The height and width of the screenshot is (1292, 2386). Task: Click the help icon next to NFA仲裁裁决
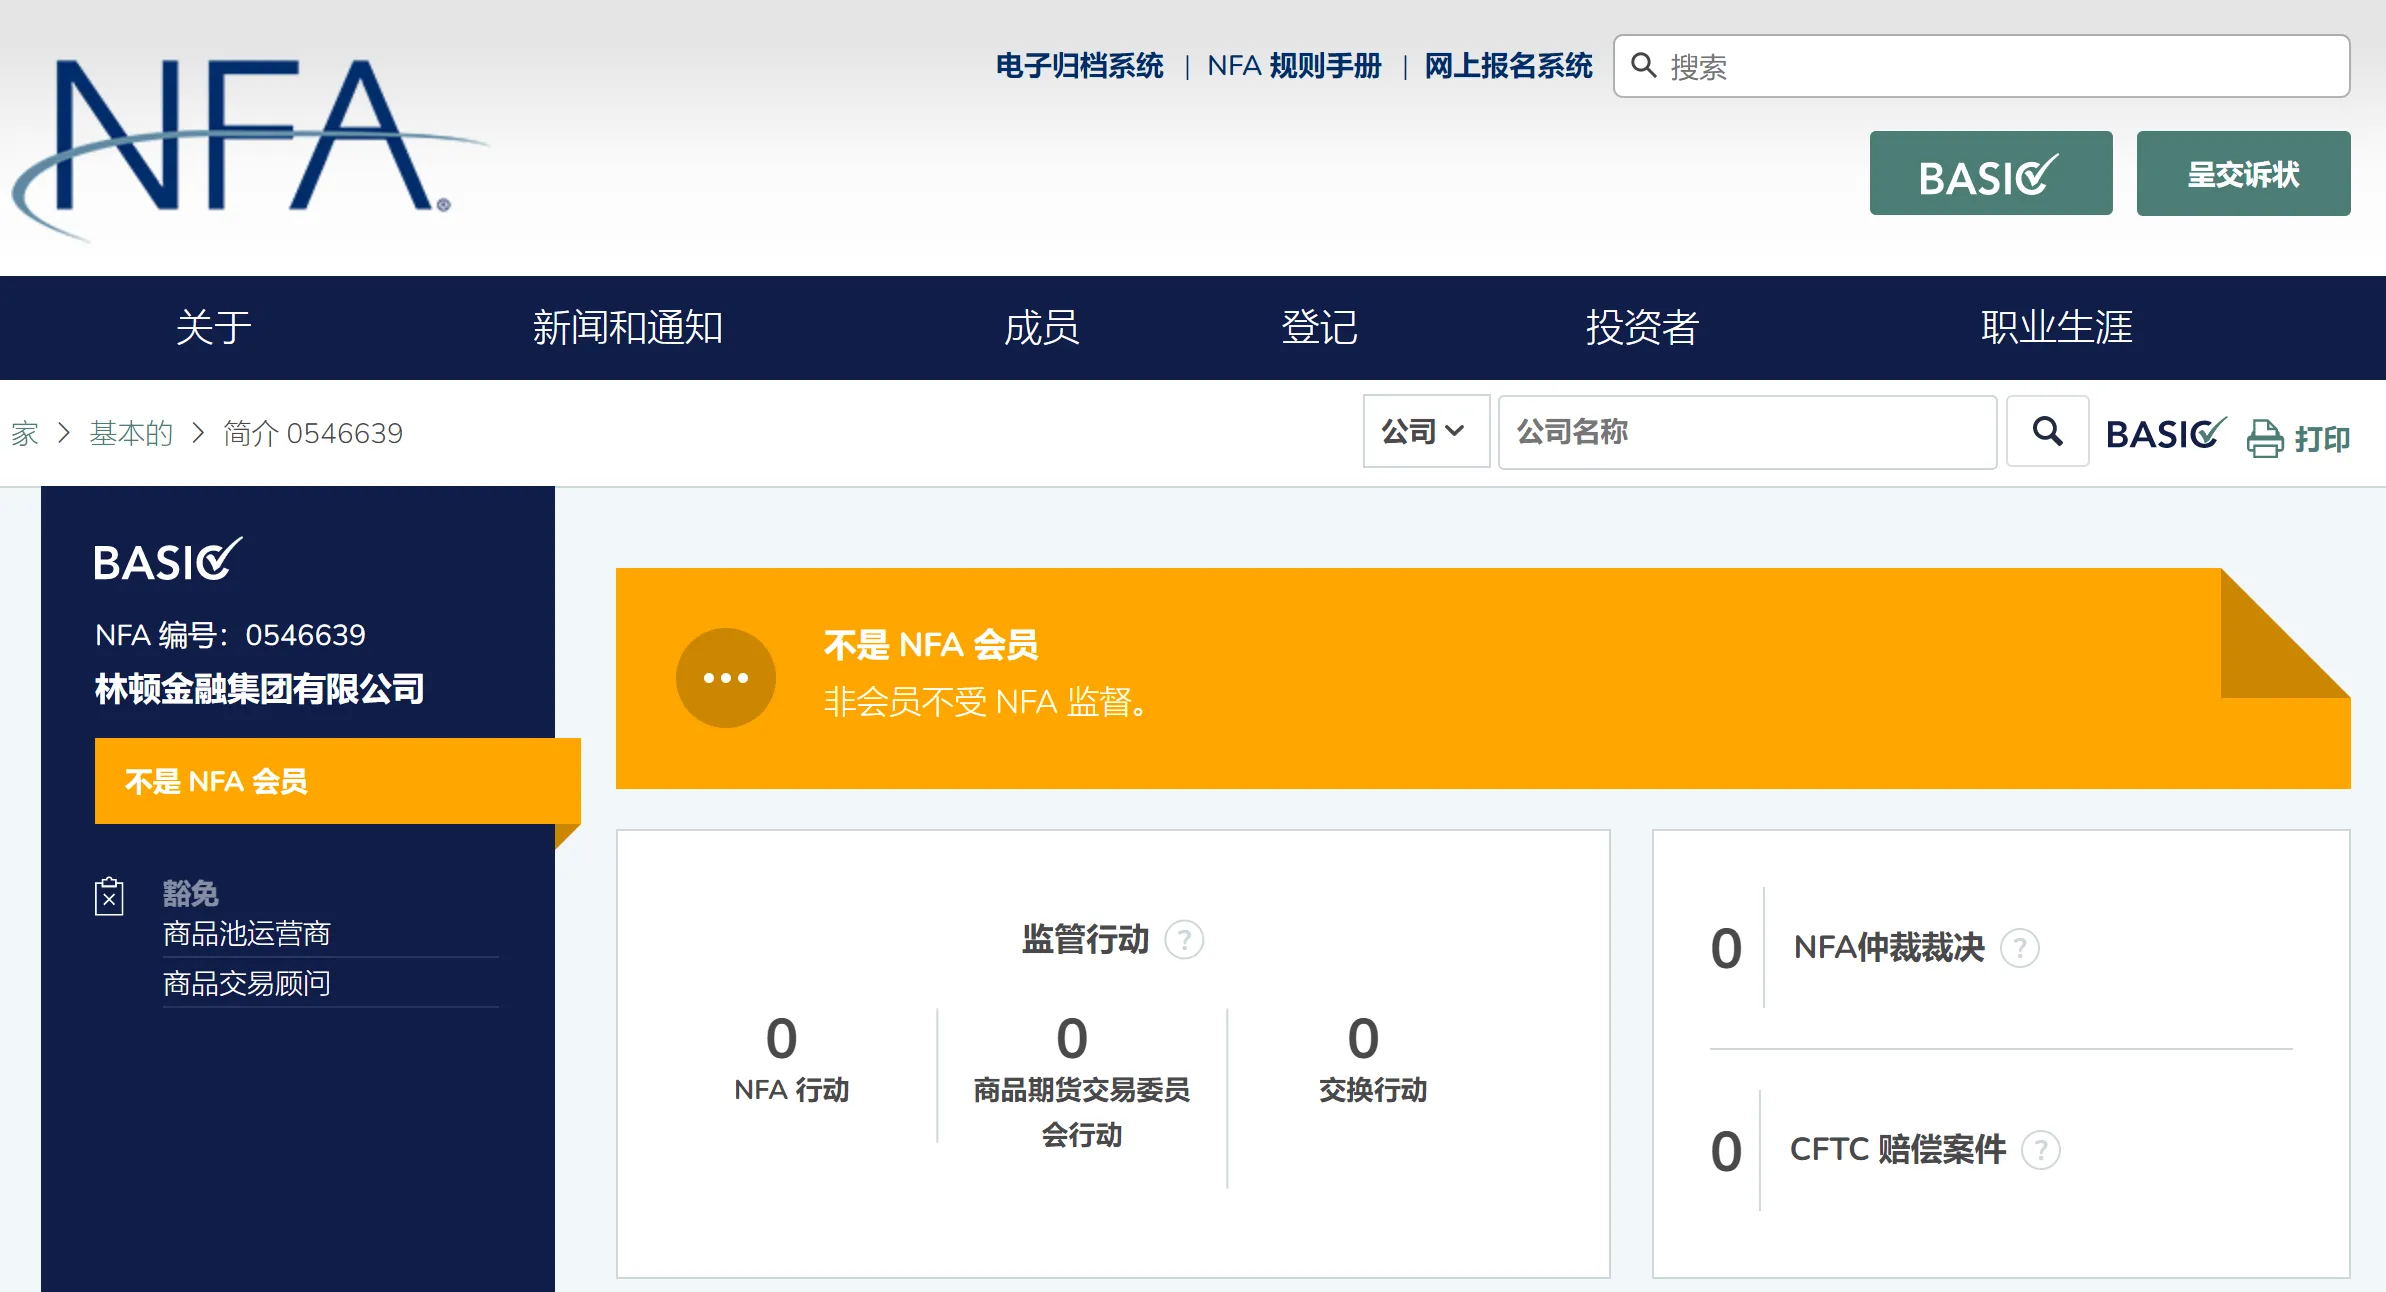[x=2020, y=947]
